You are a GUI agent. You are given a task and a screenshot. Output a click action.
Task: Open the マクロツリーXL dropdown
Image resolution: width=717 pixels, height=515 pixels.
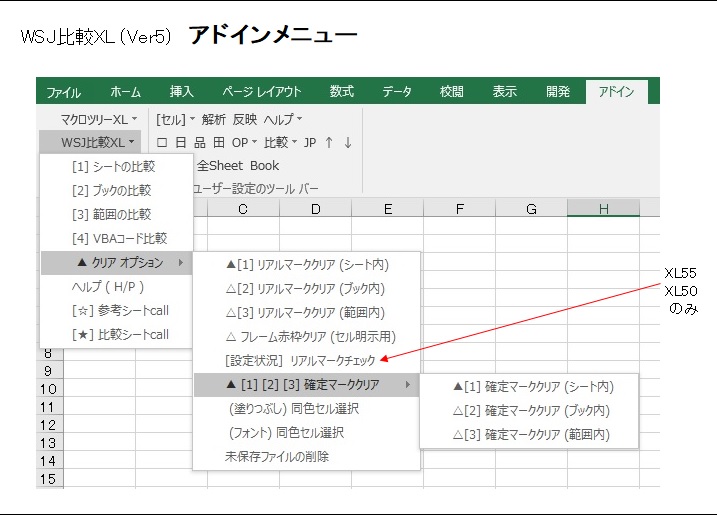(x=92, y=119)
